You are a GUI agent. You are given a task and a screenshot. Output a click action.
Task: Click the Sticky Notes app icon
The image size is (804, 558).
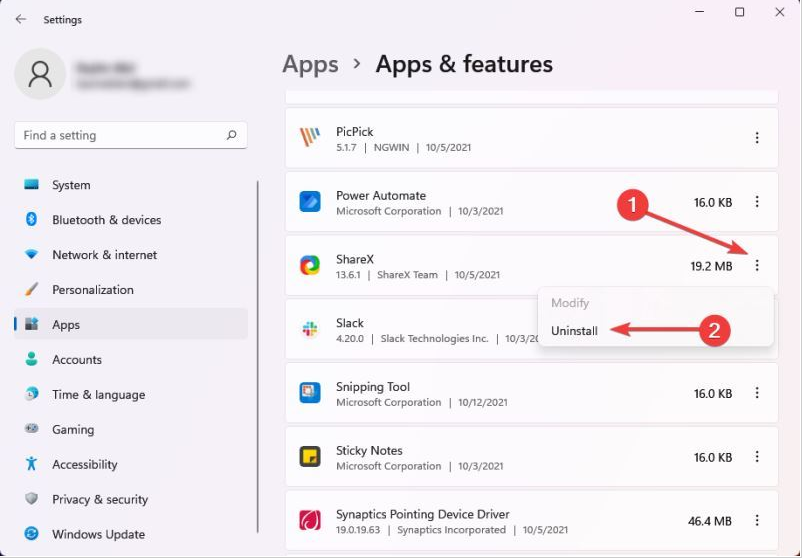tap(310, 457)
